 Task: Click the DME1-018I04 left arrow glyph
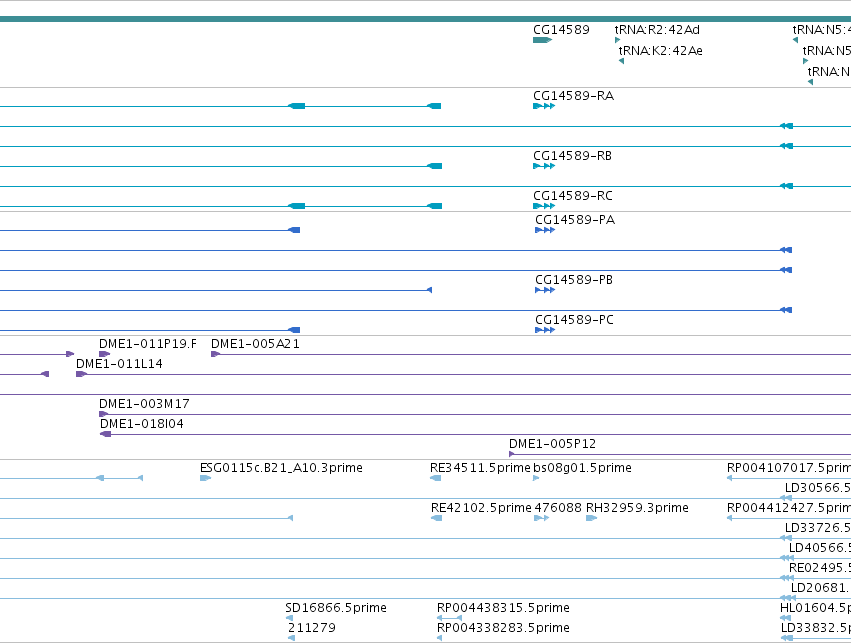(x=106, y=434)
